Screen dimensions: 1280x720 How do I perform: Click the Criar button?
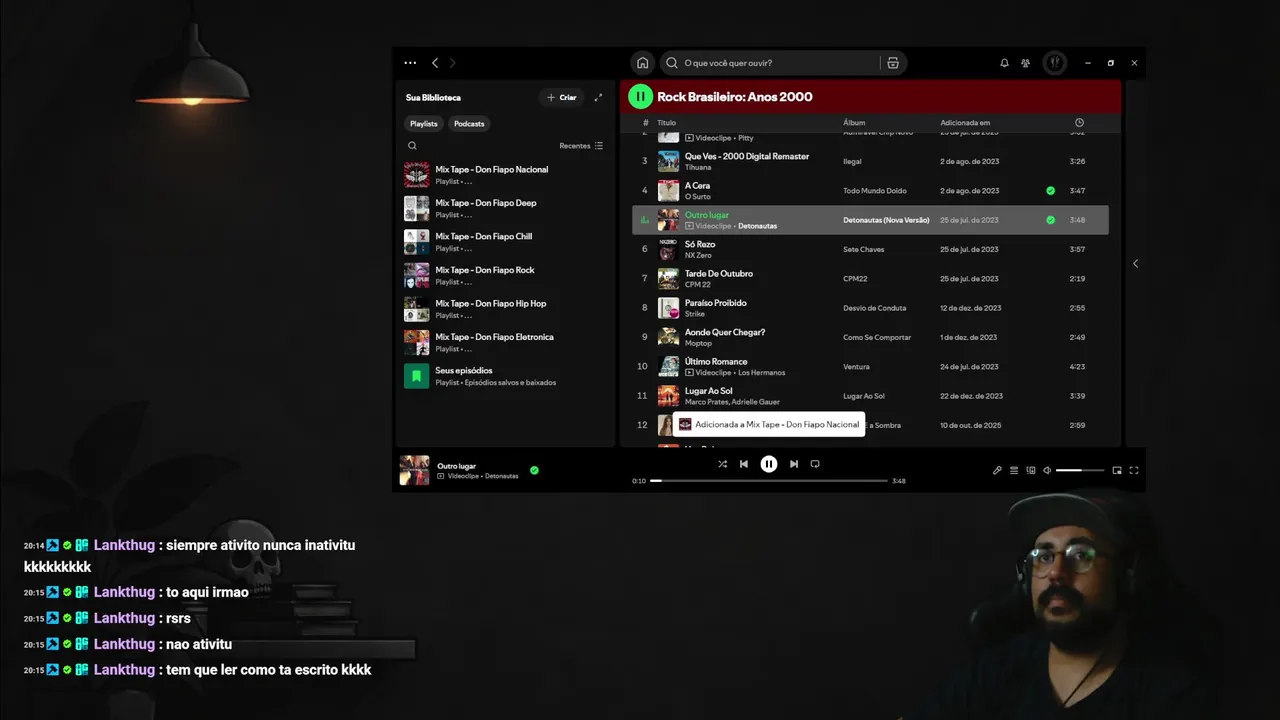point(562,97)
